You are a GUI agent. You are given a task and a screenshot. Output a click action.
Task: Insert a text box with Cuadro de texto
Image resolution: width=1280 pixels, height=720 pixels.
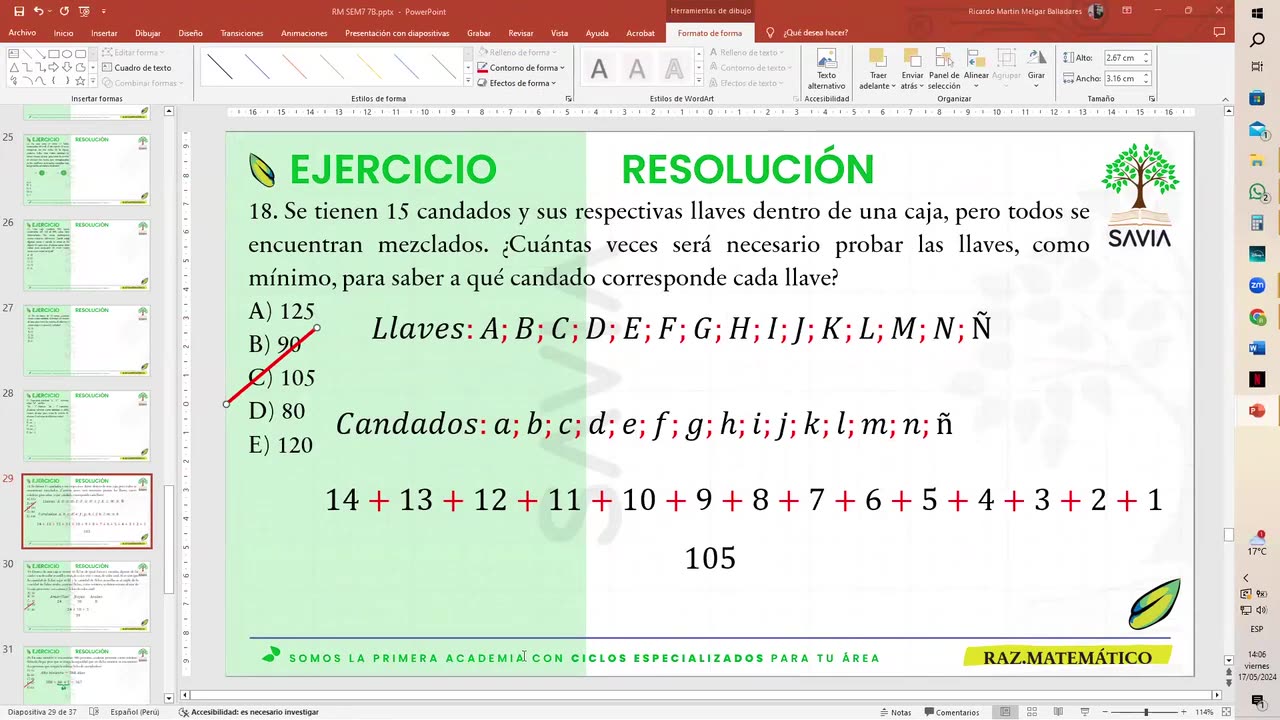click(x=136, y=68)
